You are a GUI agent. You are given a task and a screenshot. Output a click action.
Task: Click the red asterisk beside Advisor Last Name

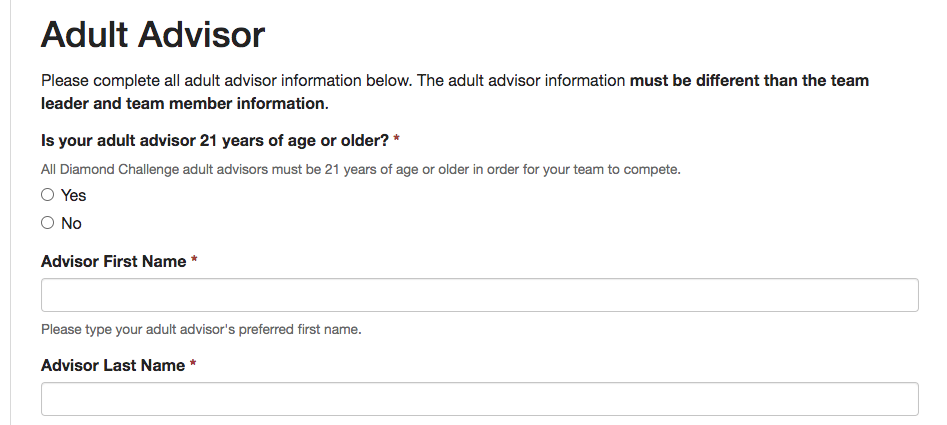point(193,365)
